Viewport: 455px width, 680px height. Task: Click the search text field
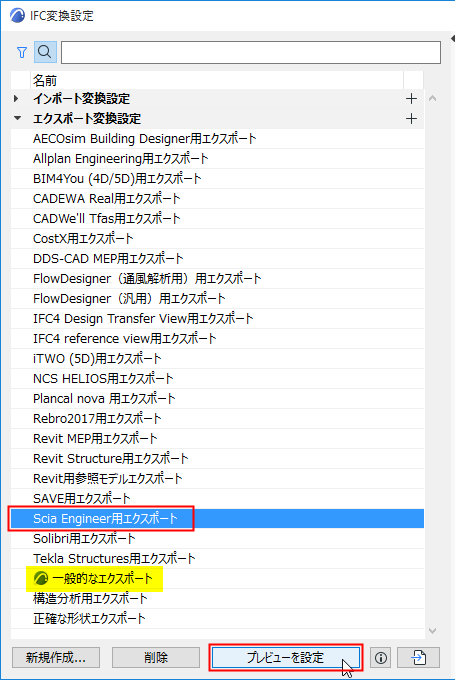point(251,52)
